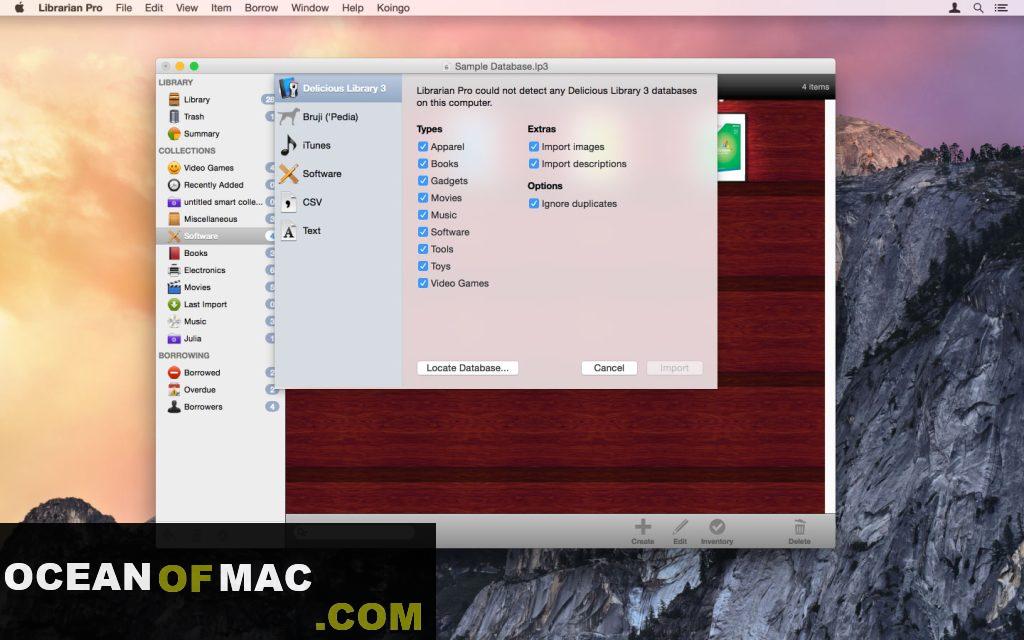
Task: Open the File menu
Action: pyautogui.click(x=123, y=8)
